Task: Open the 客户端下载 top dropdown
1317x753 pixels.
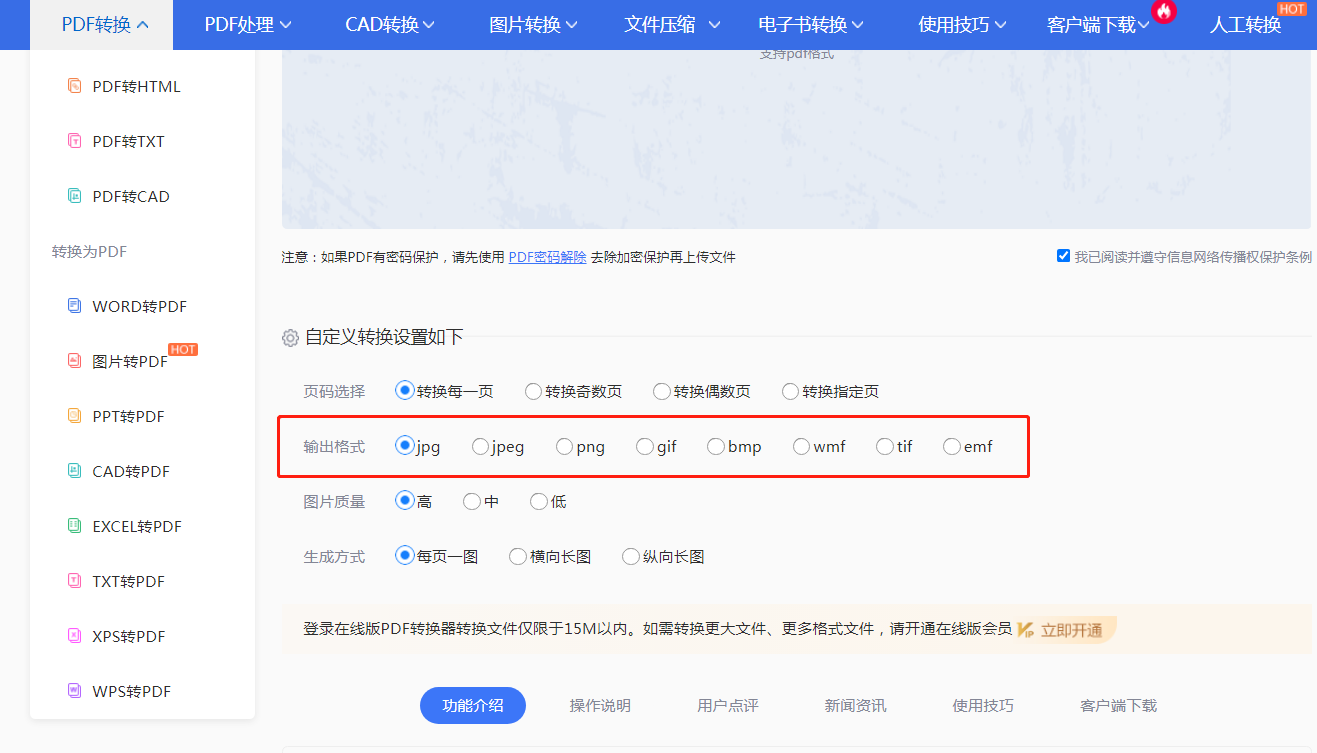Action: pos(1099,25)
